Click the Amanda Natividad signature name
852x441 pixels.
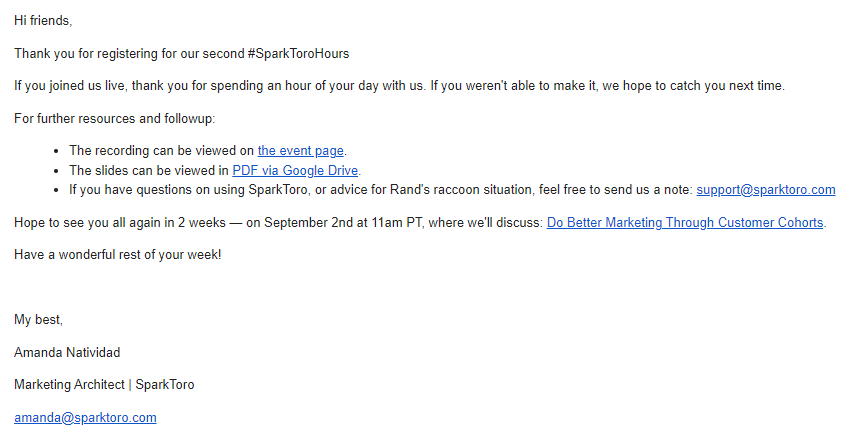pyautogui.click(x=67, y=352)
